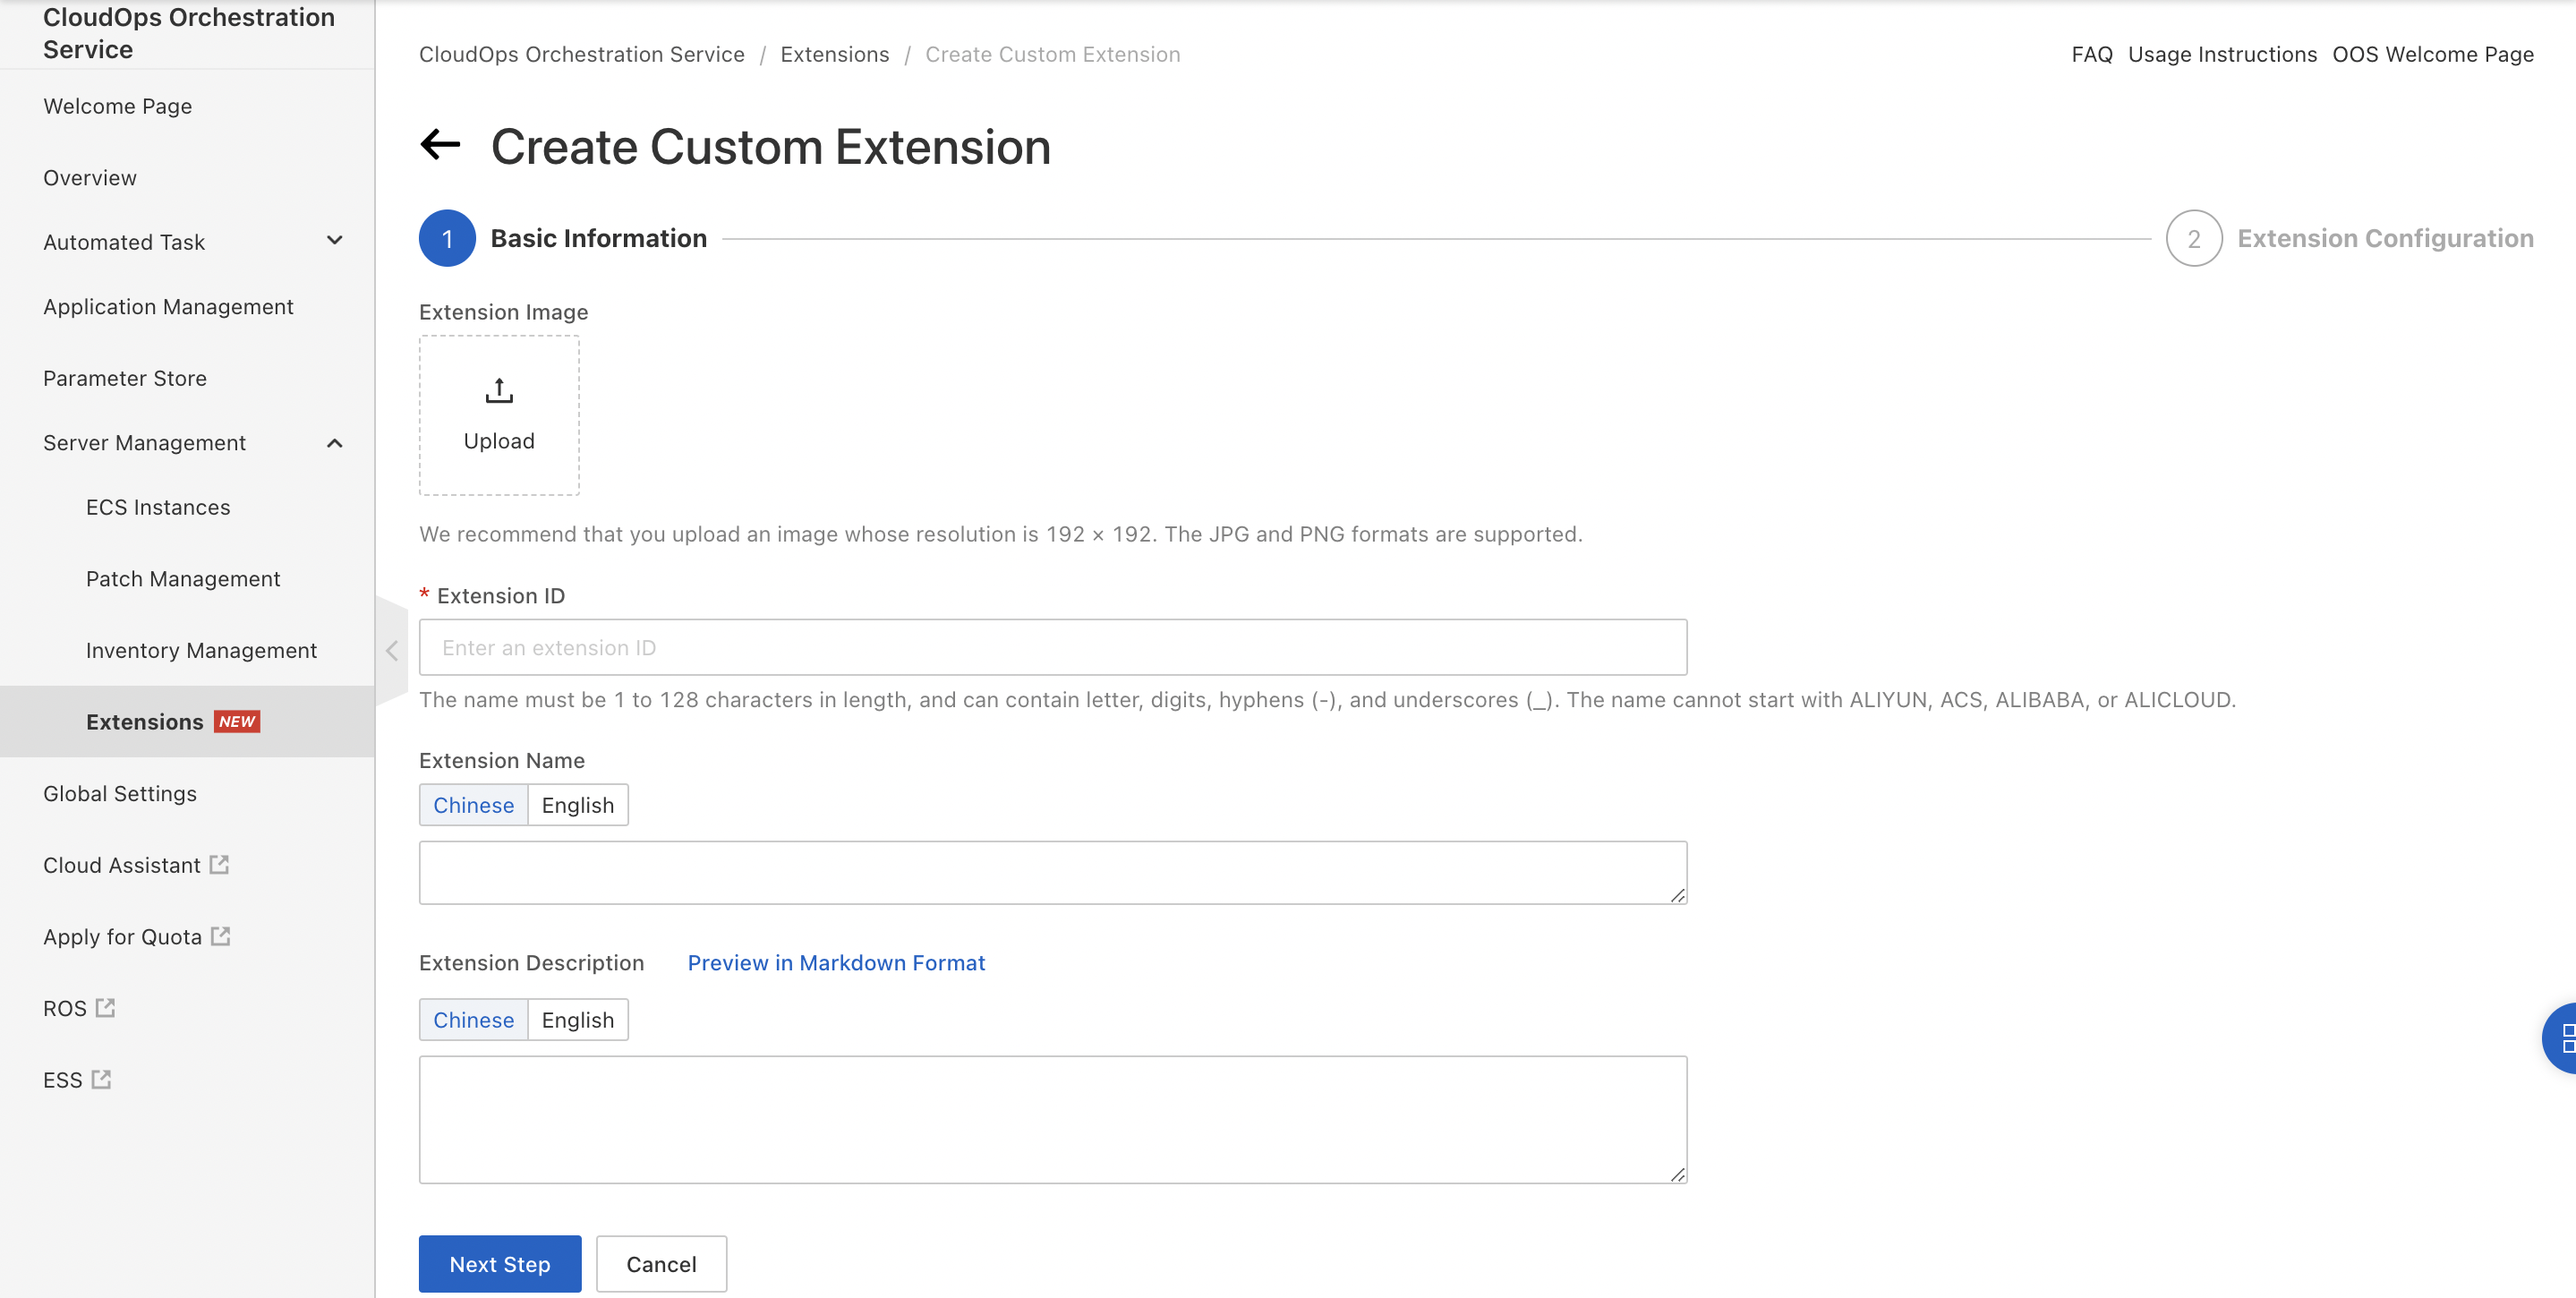Image resolution: width=2576 pixels, height=1298 pixels.
Task: Click the external link icon beside ROS
Action: click(x=105, y=1007)
